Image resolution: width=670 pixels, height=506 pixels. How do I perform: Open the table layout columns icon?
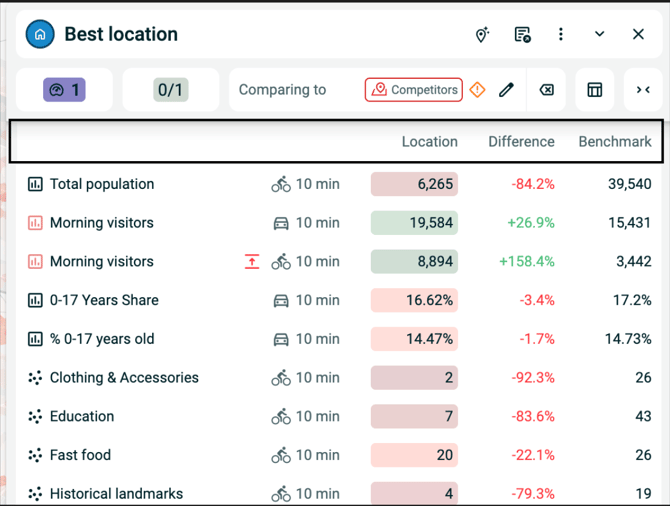pyautogui.click(x=595, y=90)
